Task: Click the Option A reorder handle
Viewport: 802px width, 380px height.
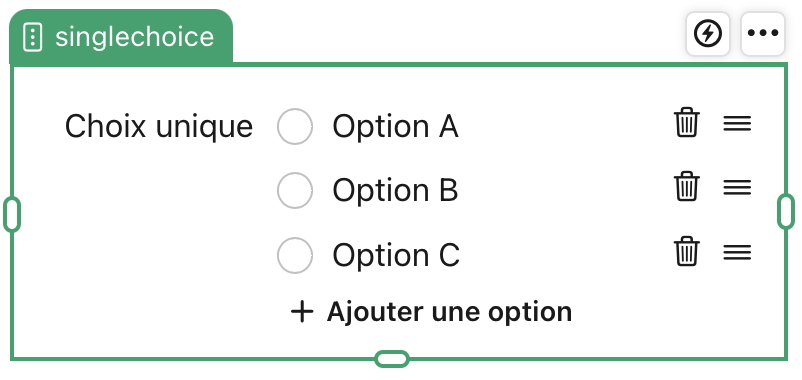Action: pyautogui.click(x=737, y=123)
